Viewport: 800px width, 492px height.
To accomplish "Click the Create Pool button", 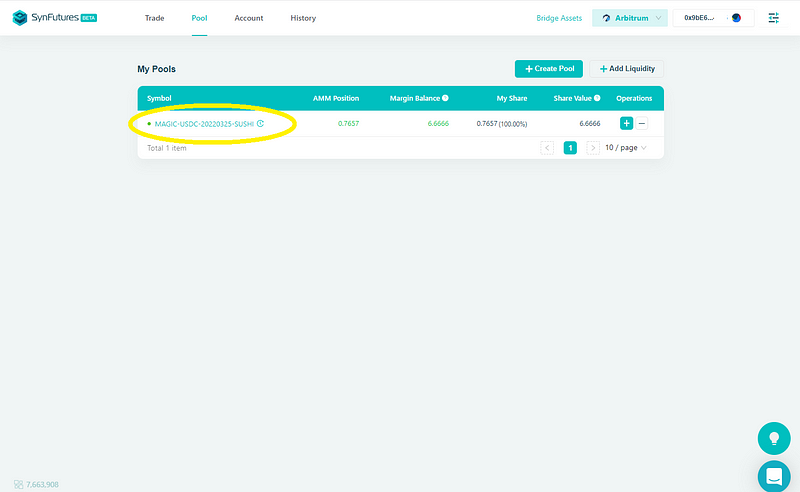I will click(x=548, y=68).
